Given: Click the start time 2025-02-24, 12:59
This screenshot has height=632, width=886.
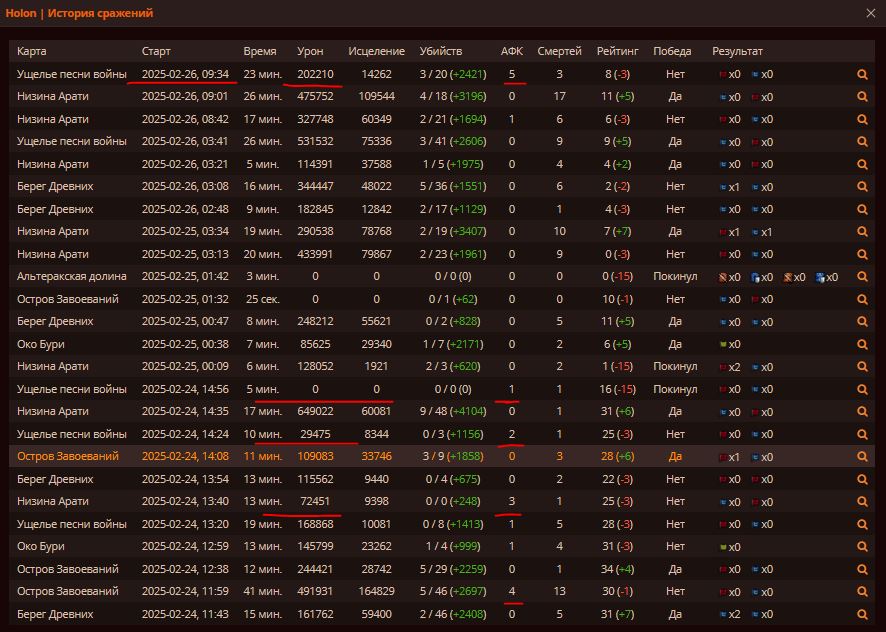Looking at the screenshot, I should 185,547.
